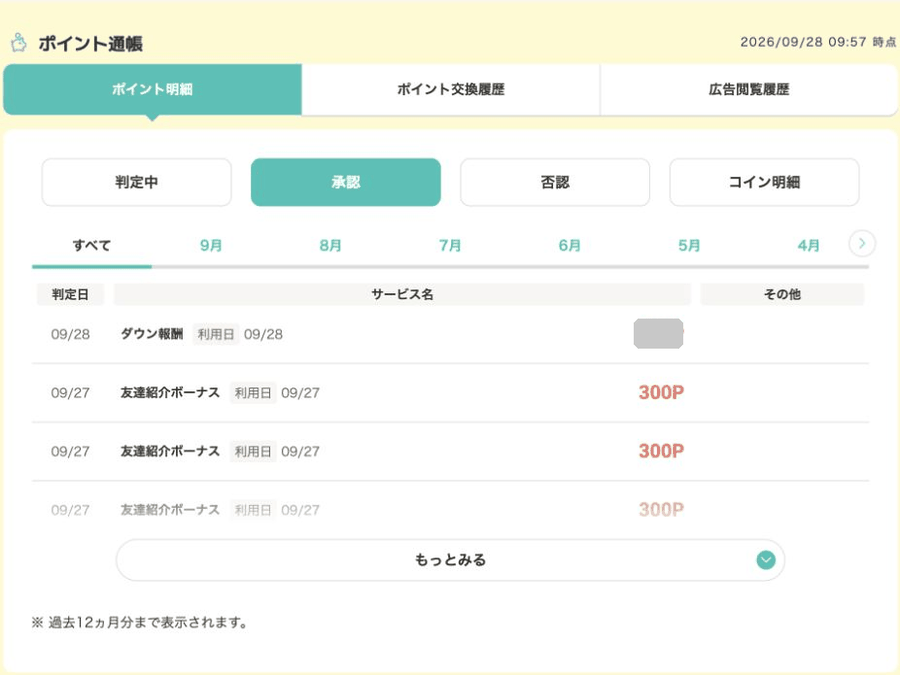Filter by 6月

[569, 246]
